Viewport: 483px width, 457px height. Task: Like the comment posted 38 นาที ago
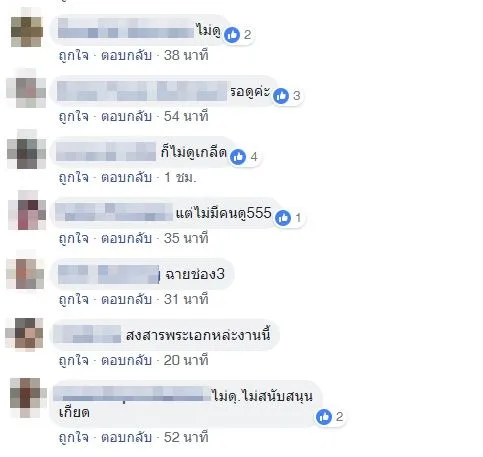pos(74,55)
